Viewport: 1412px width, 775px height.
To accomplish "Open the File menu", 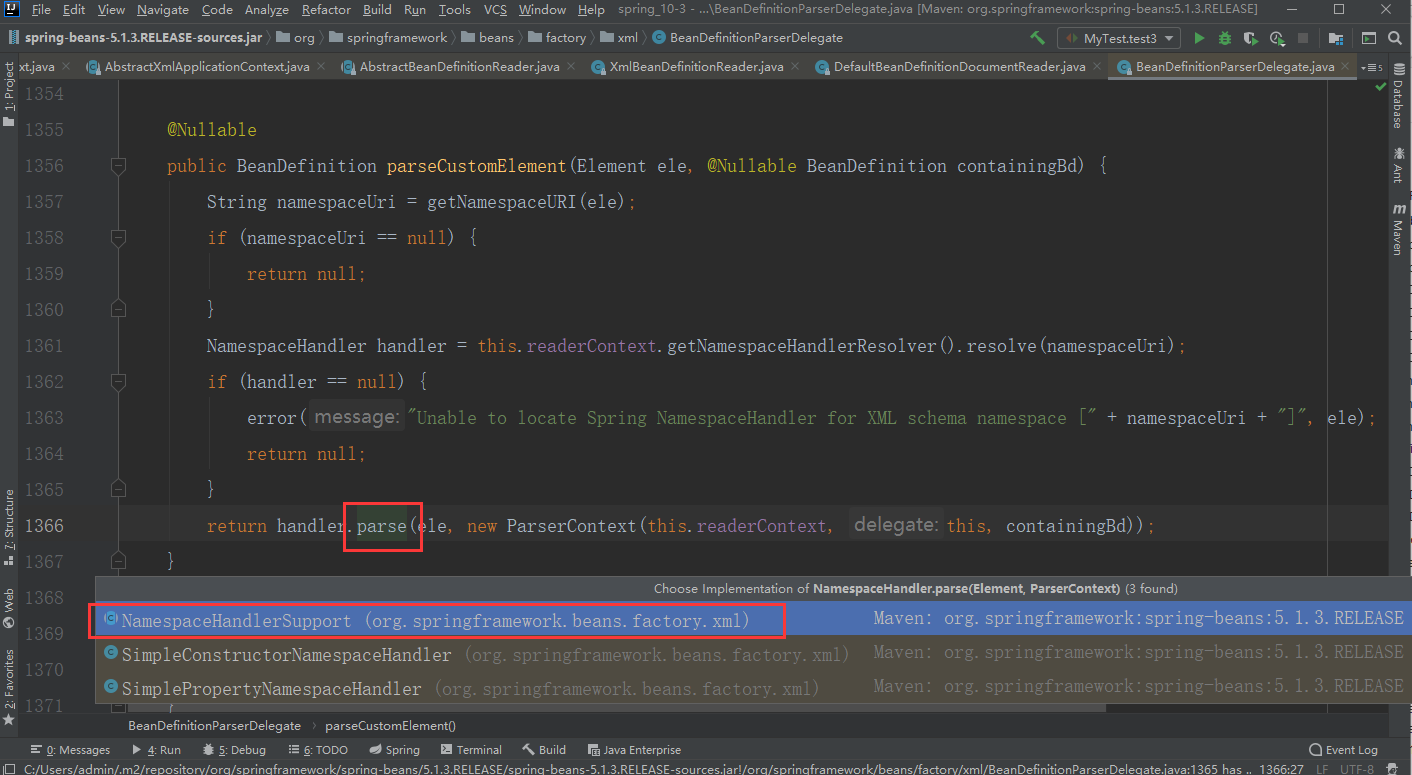I will click(41, 10).
